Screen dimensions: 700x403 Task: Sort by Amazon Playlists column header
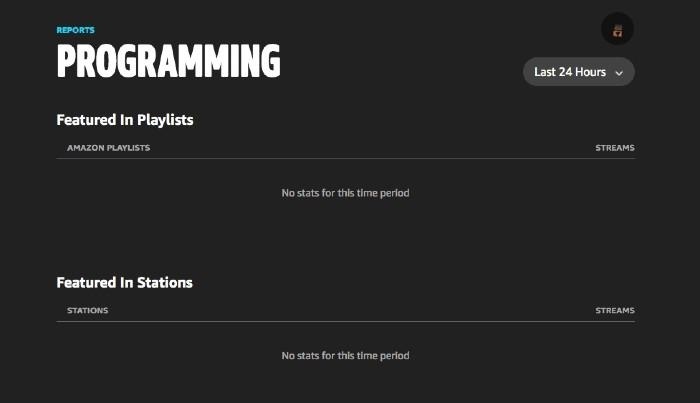tap(108, 148)
